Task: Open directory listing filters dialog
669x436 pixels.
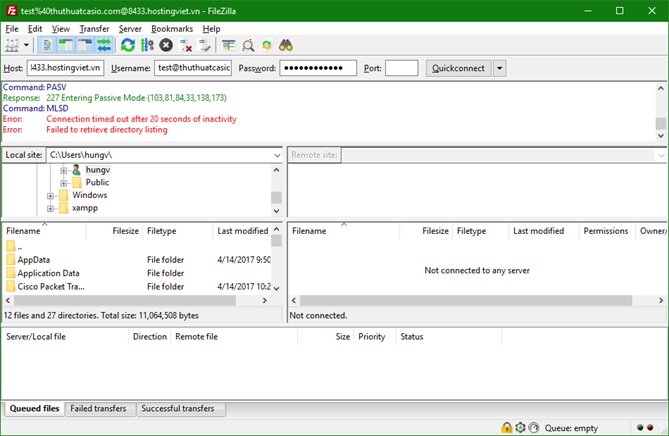Action: coord(229,45)
